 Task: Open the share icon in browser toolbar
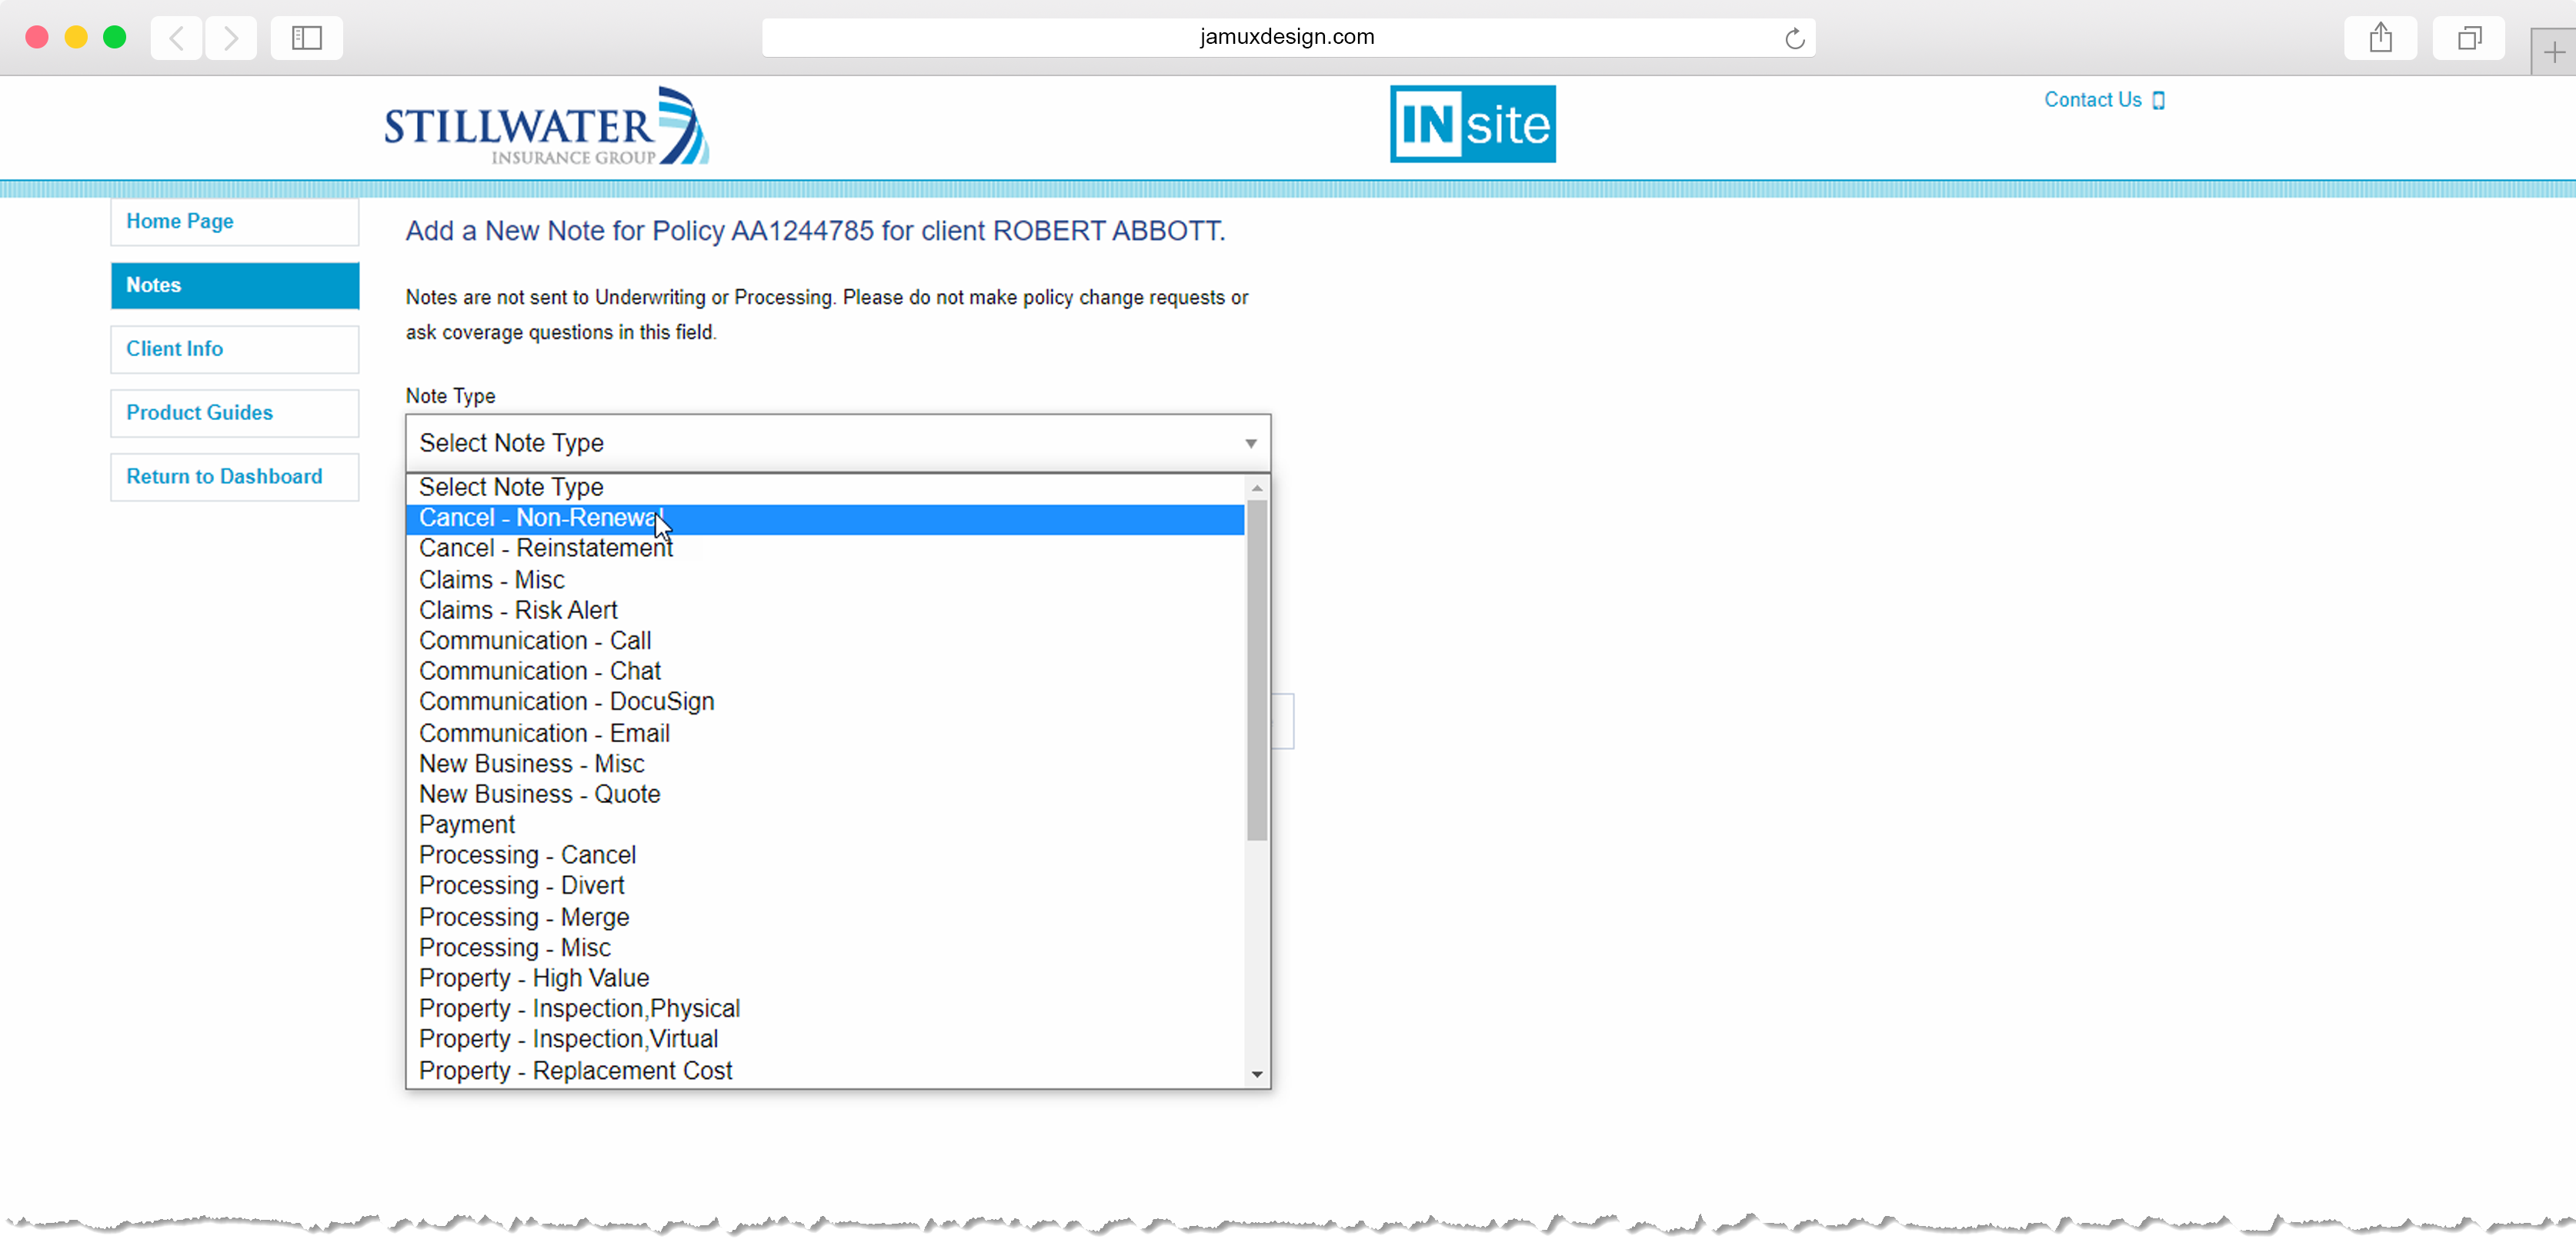2380,38
